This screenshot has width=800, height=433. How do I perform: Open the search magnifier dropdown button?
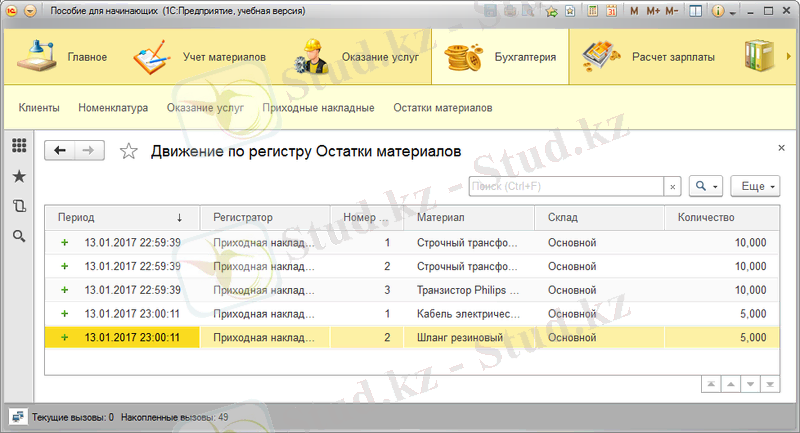coord(706,186)
